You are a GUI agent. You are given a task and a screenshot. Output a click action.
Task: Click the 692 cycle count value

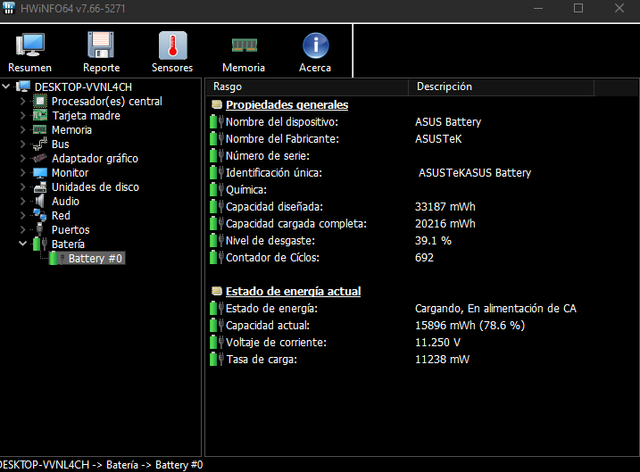click(x=424, y=258)
